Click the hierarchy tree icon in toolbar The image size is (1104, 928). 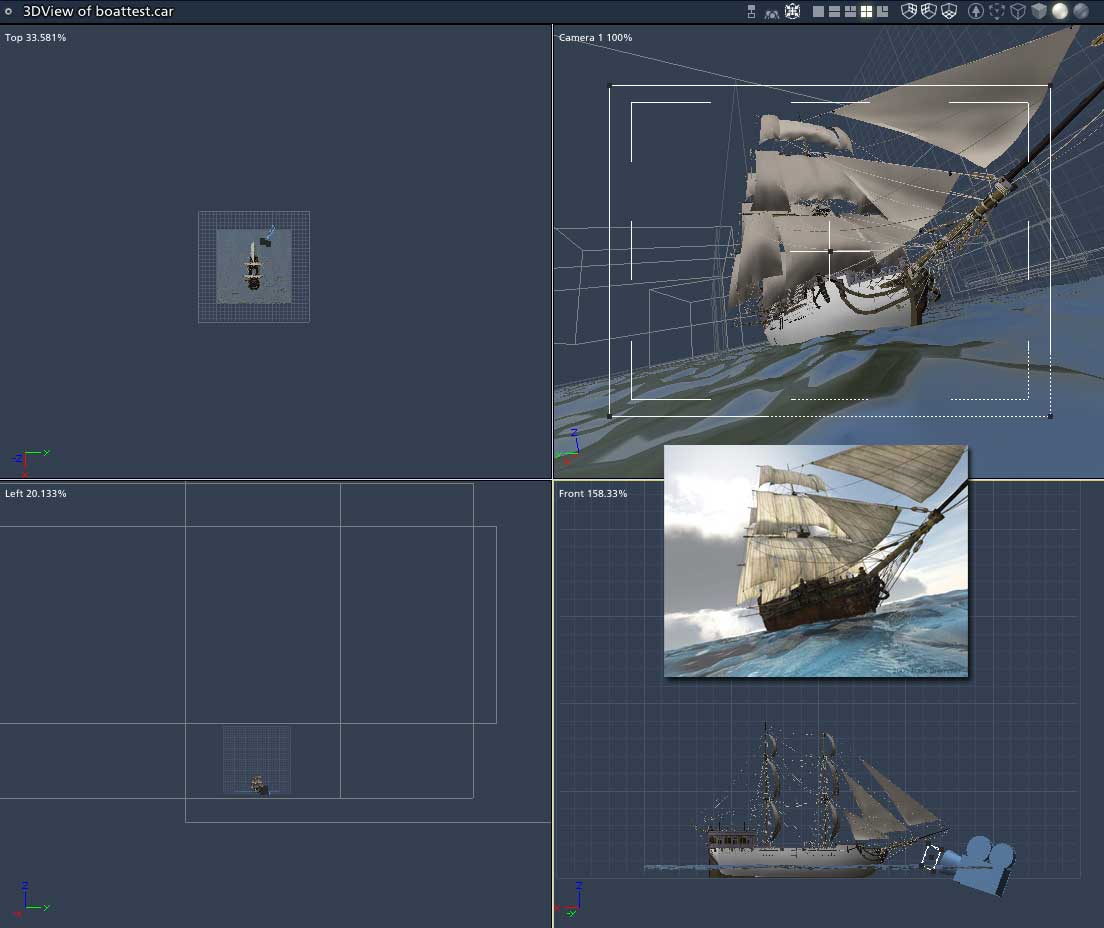pos(751,12)
